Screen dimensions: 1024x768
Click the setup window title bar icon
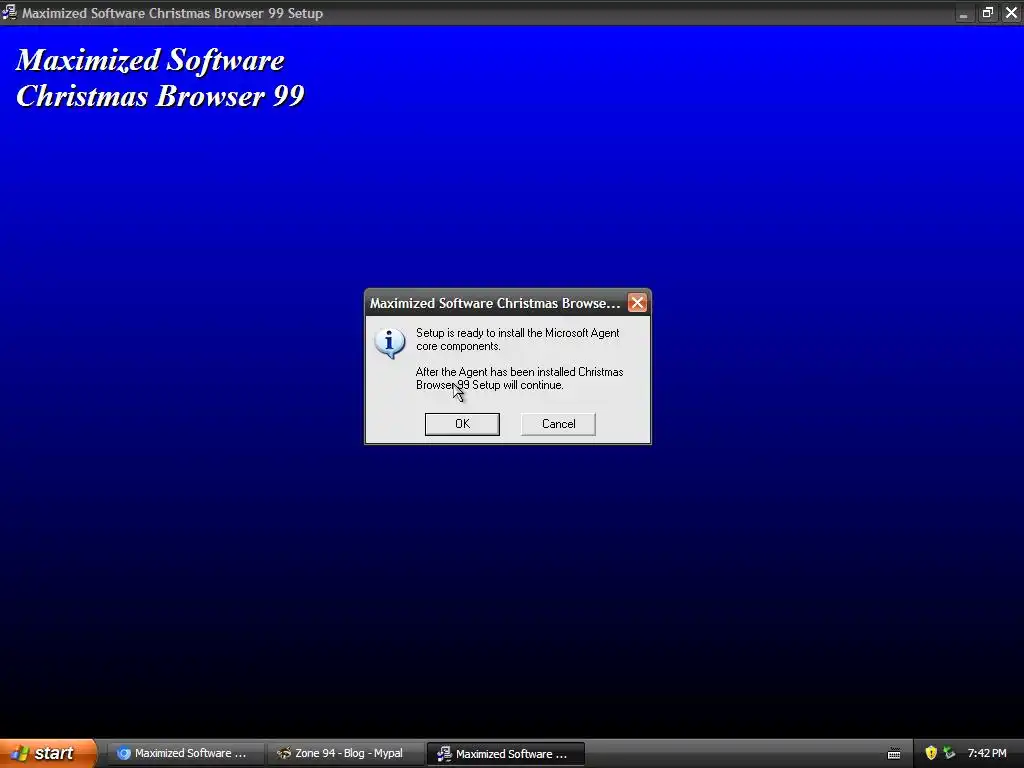[9, 12]
